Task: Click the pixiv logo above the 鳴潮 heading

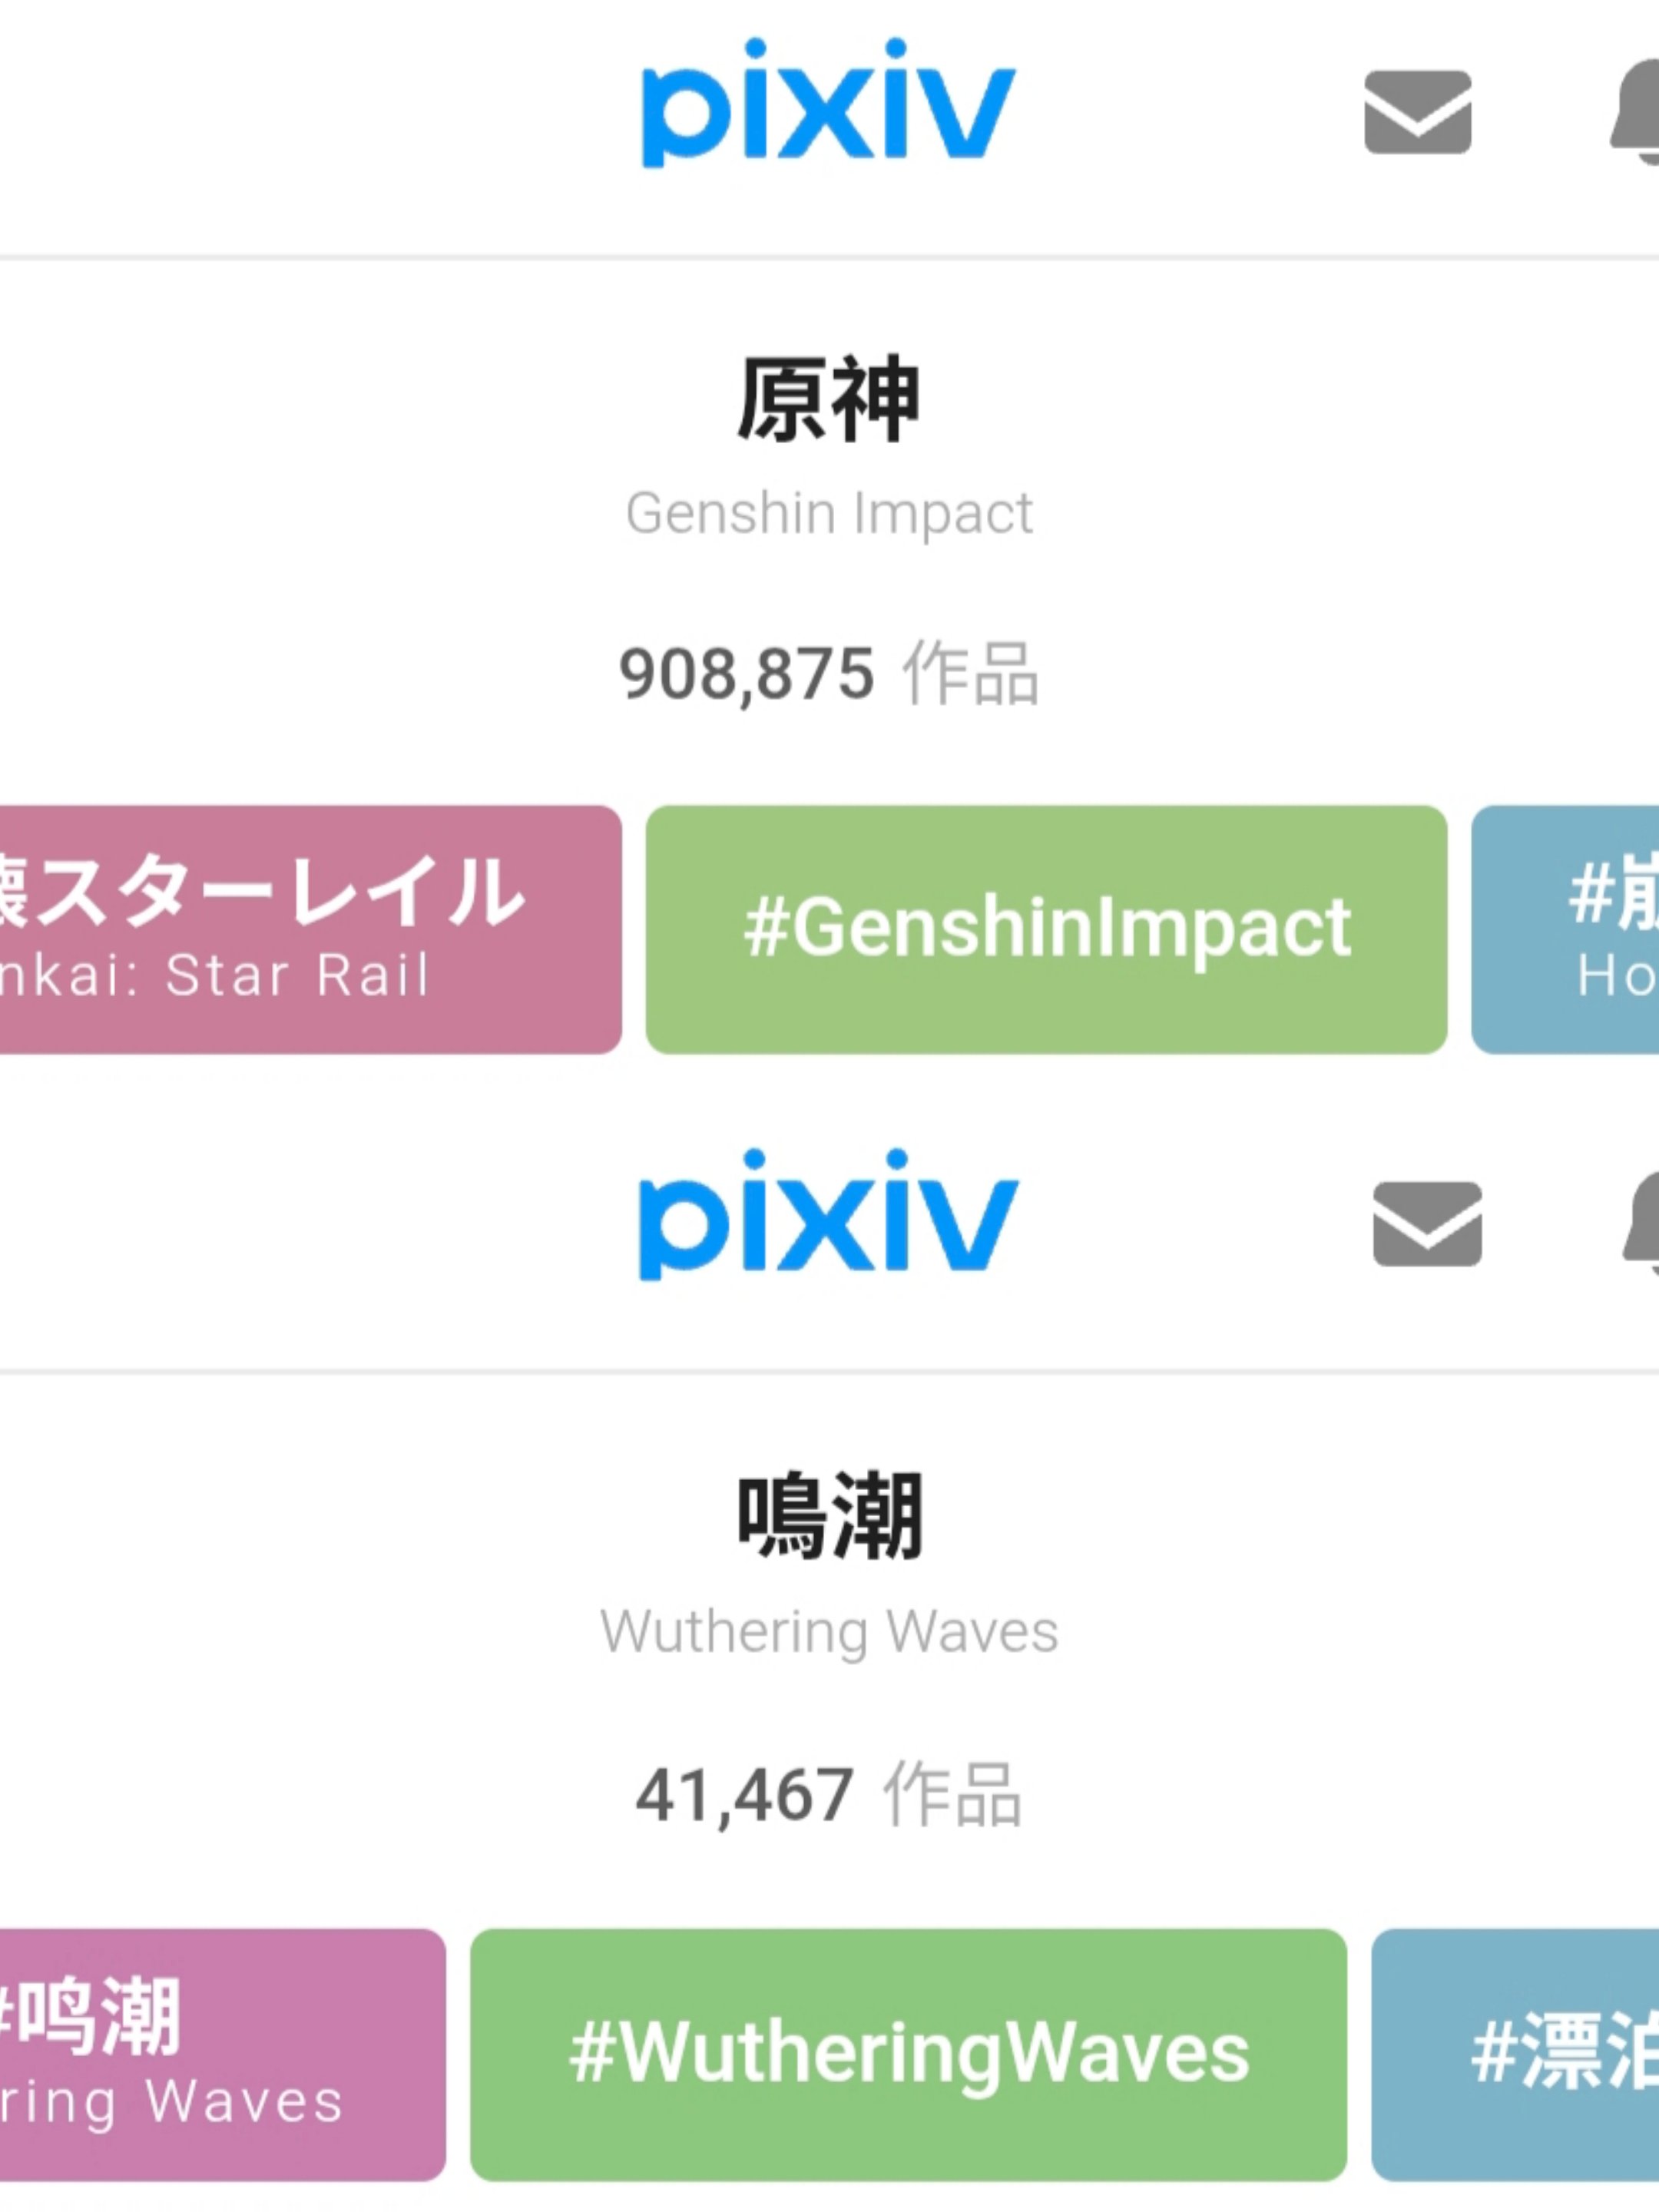Action: coord(828,1215)
